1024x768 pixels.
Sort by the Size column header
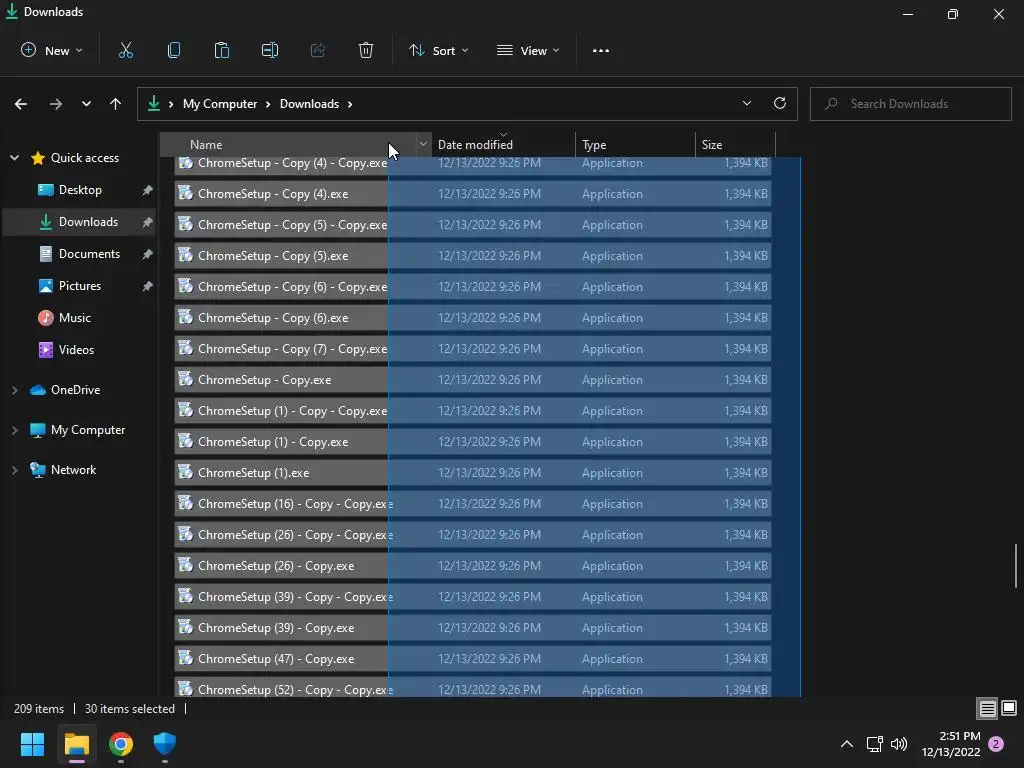735,144
